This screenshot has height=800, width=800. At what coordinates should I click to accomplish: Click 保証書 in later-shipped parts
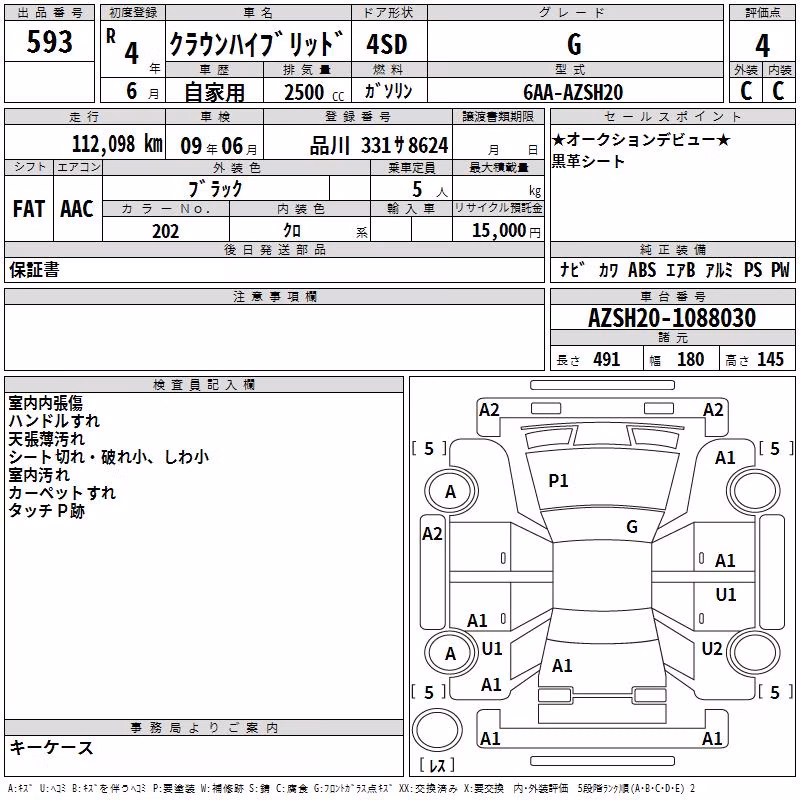(34, 270)
